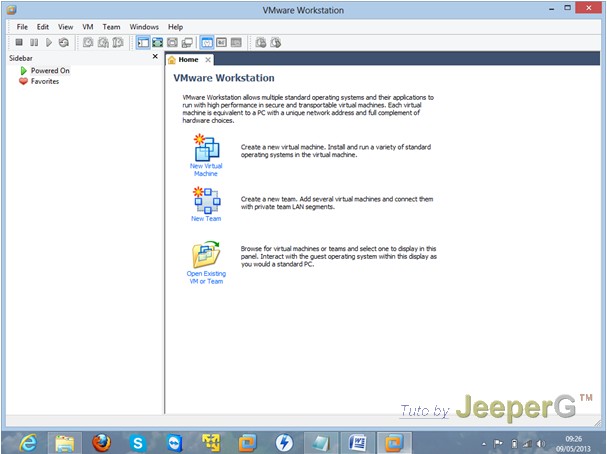This screenshot has width=607, height=454.
Task: Select the highlighted Summary view toolbar icon
Action: tap(207, 42)
